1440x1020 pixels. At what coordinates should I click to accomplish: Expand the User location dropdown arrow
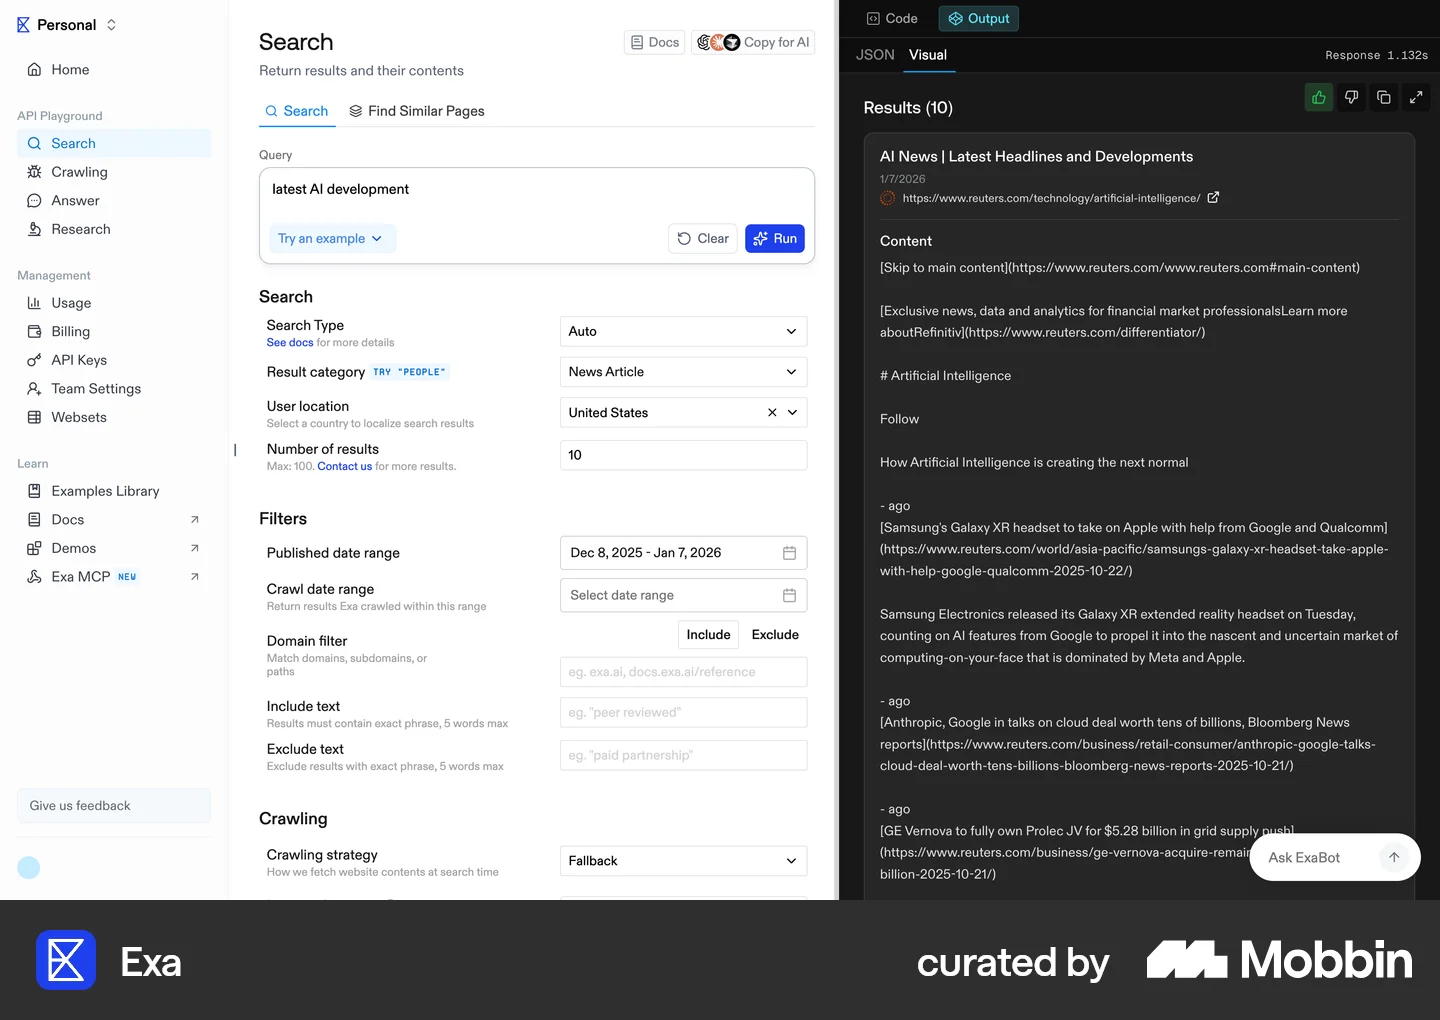[793, 412]
